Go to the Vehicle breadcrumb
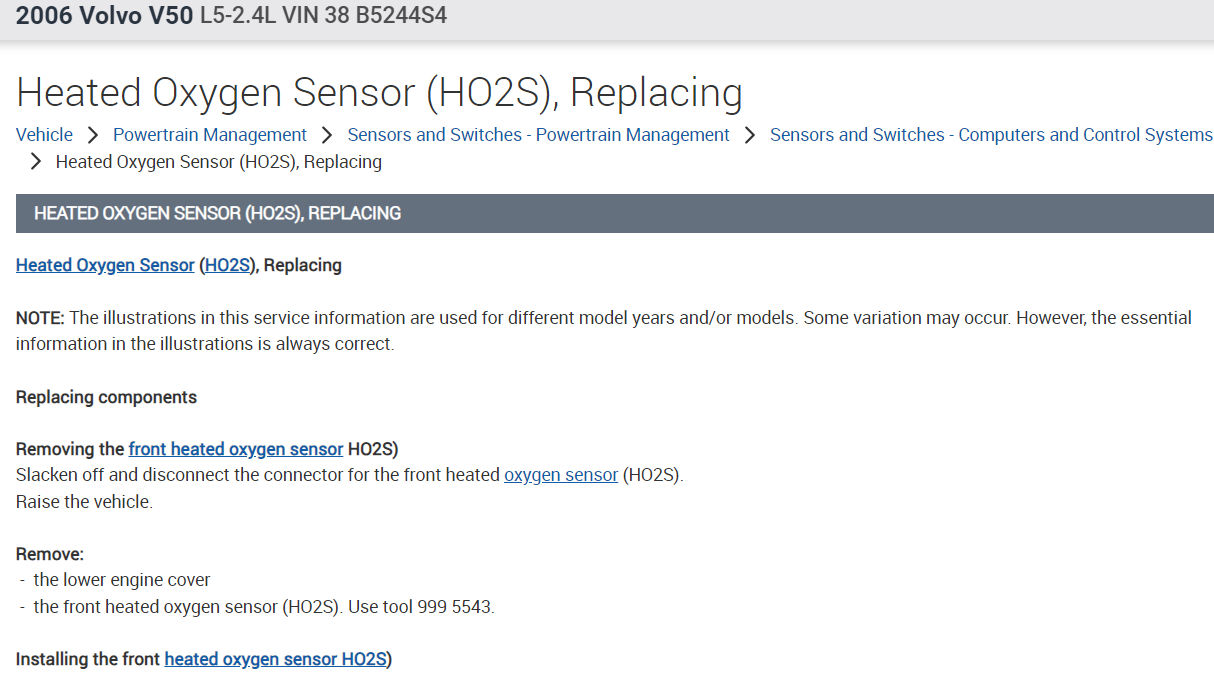Image resolution: width=1214 pixels, height=686 pixels. click(x=44, y=135)
